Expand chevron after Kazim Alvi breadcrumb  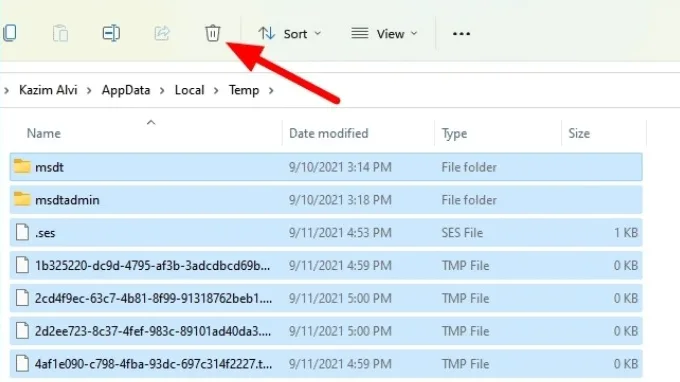pyautogui.click(x=89, y=91)
